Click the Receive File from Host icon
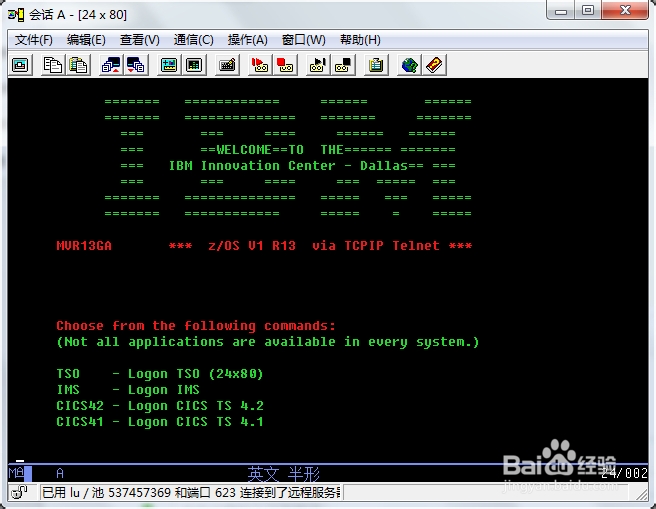This screenshot has height=509, width=656. click(136, 65)
